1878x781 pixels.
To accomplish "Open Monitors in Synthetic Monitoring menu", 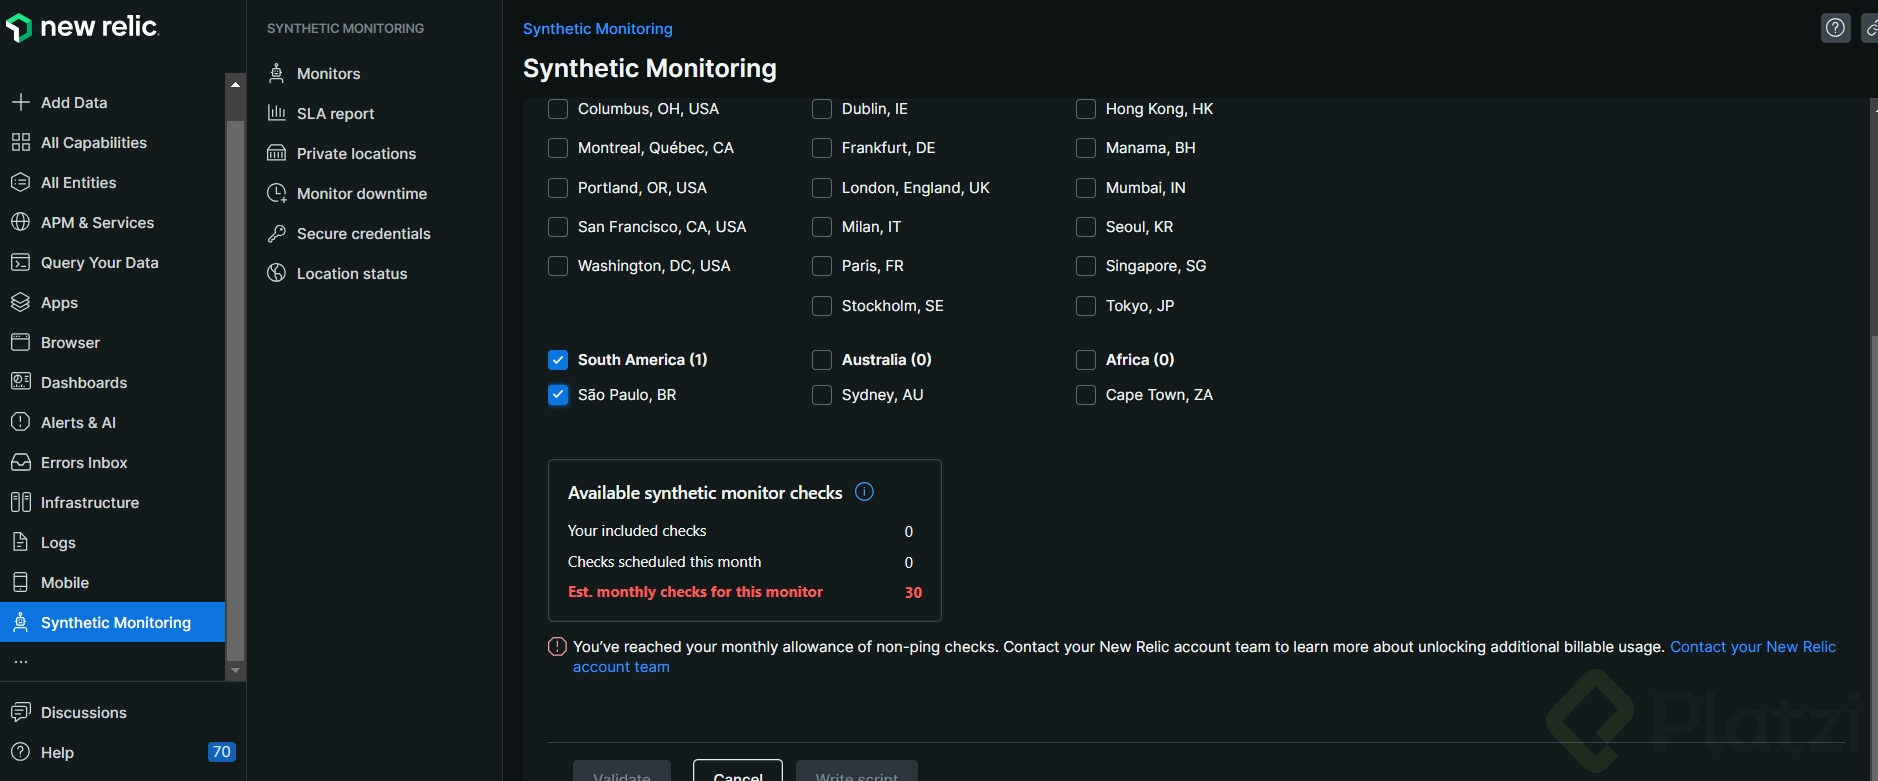I will (x=328, y=74).
